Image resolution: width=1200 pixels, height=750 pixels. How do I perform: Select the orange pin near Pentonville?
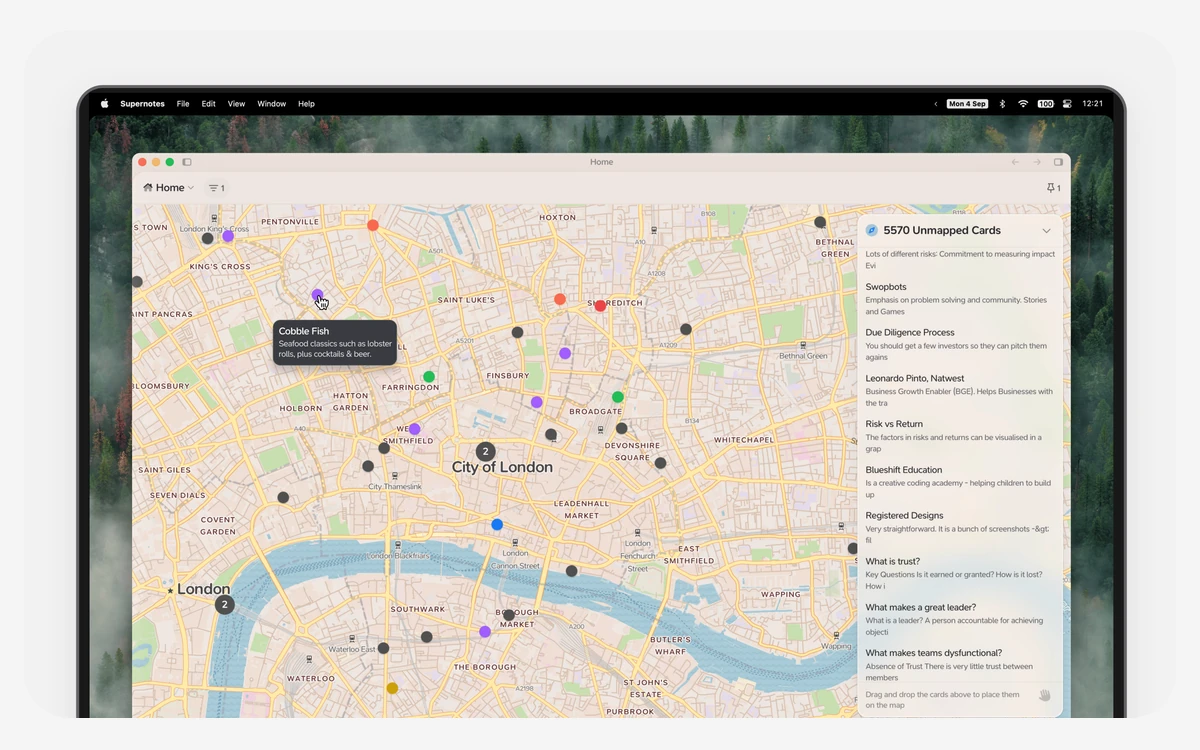point(373,225)
